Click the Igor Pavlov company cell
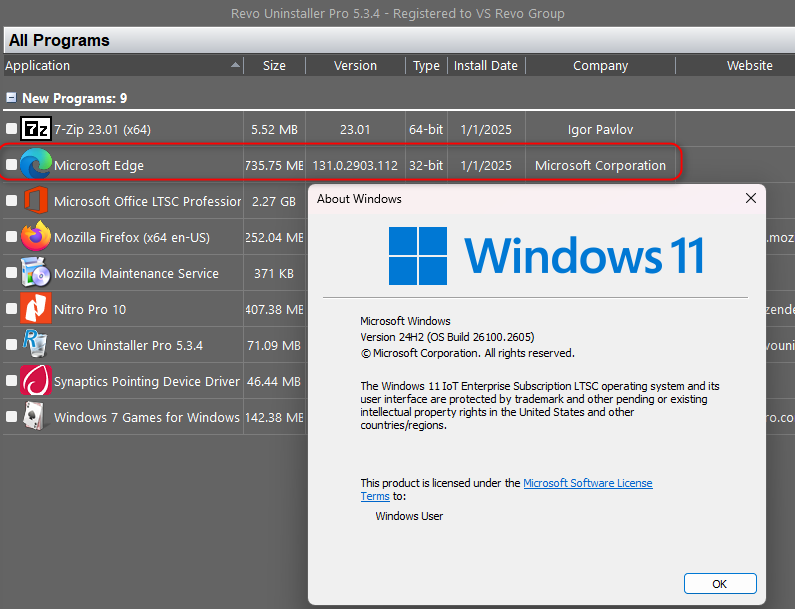The width and height of the screenshot is (795, 609). 600,130
